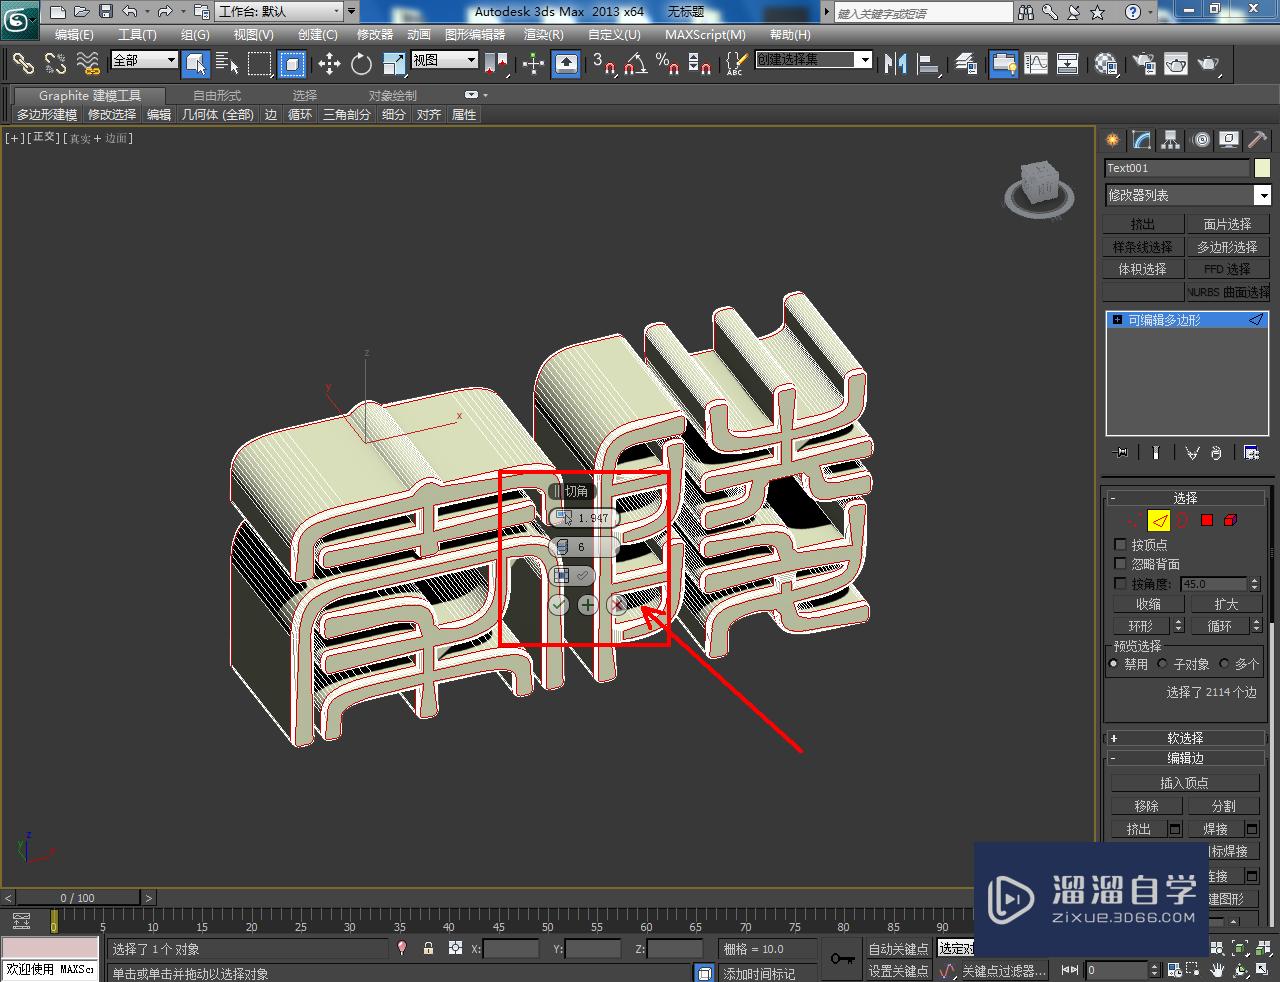Click the Mirror tool icon
1280x982 pixels.
click(x=896, y=64)
